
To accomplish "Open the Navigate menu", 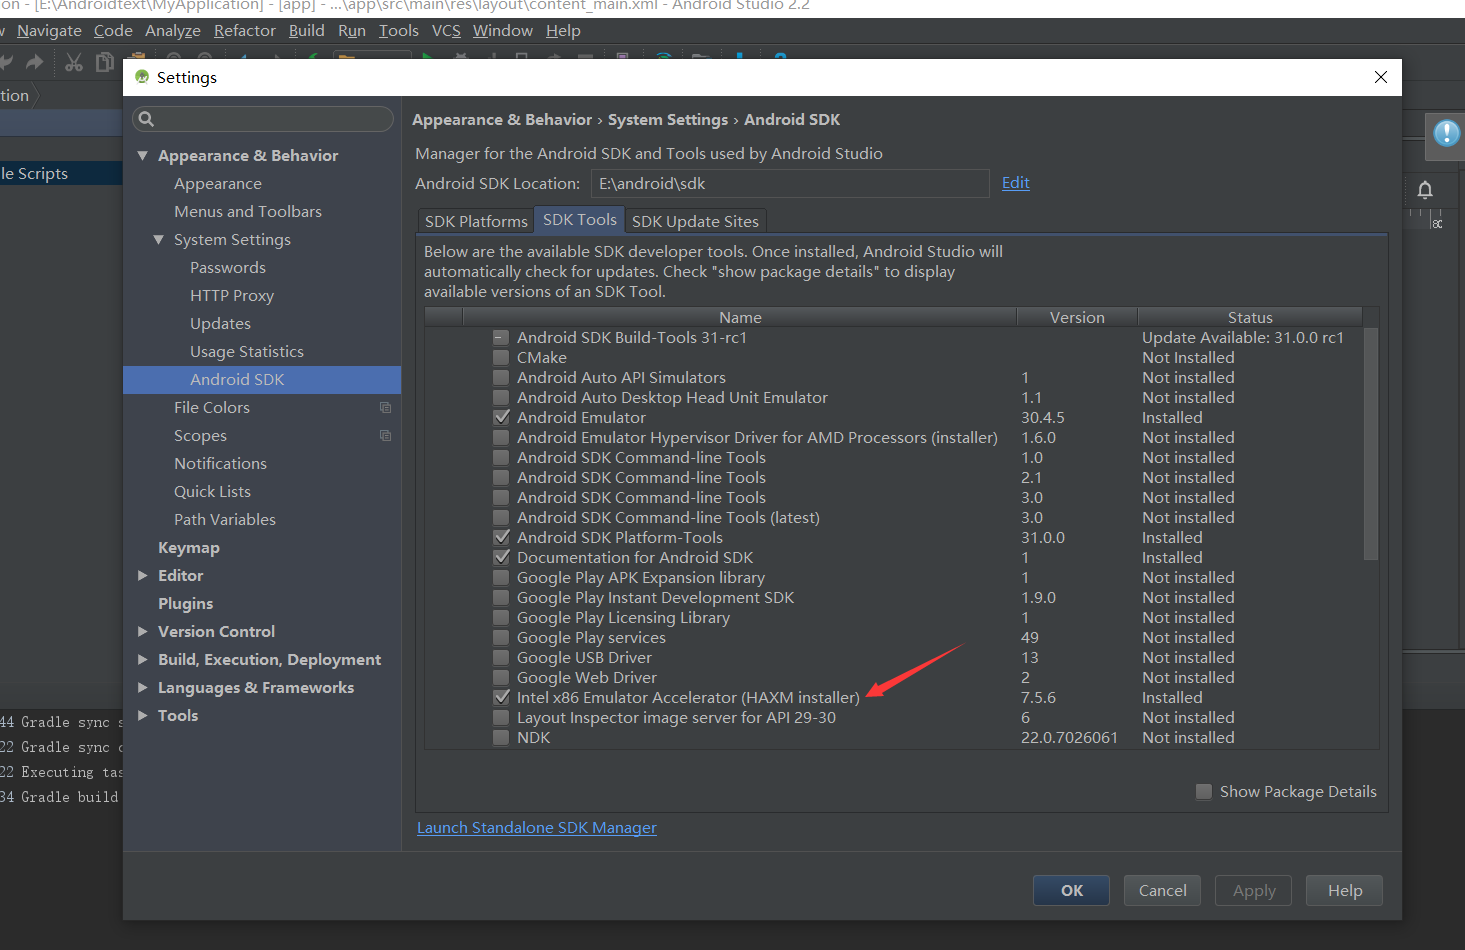I will [x=49, y=31].
